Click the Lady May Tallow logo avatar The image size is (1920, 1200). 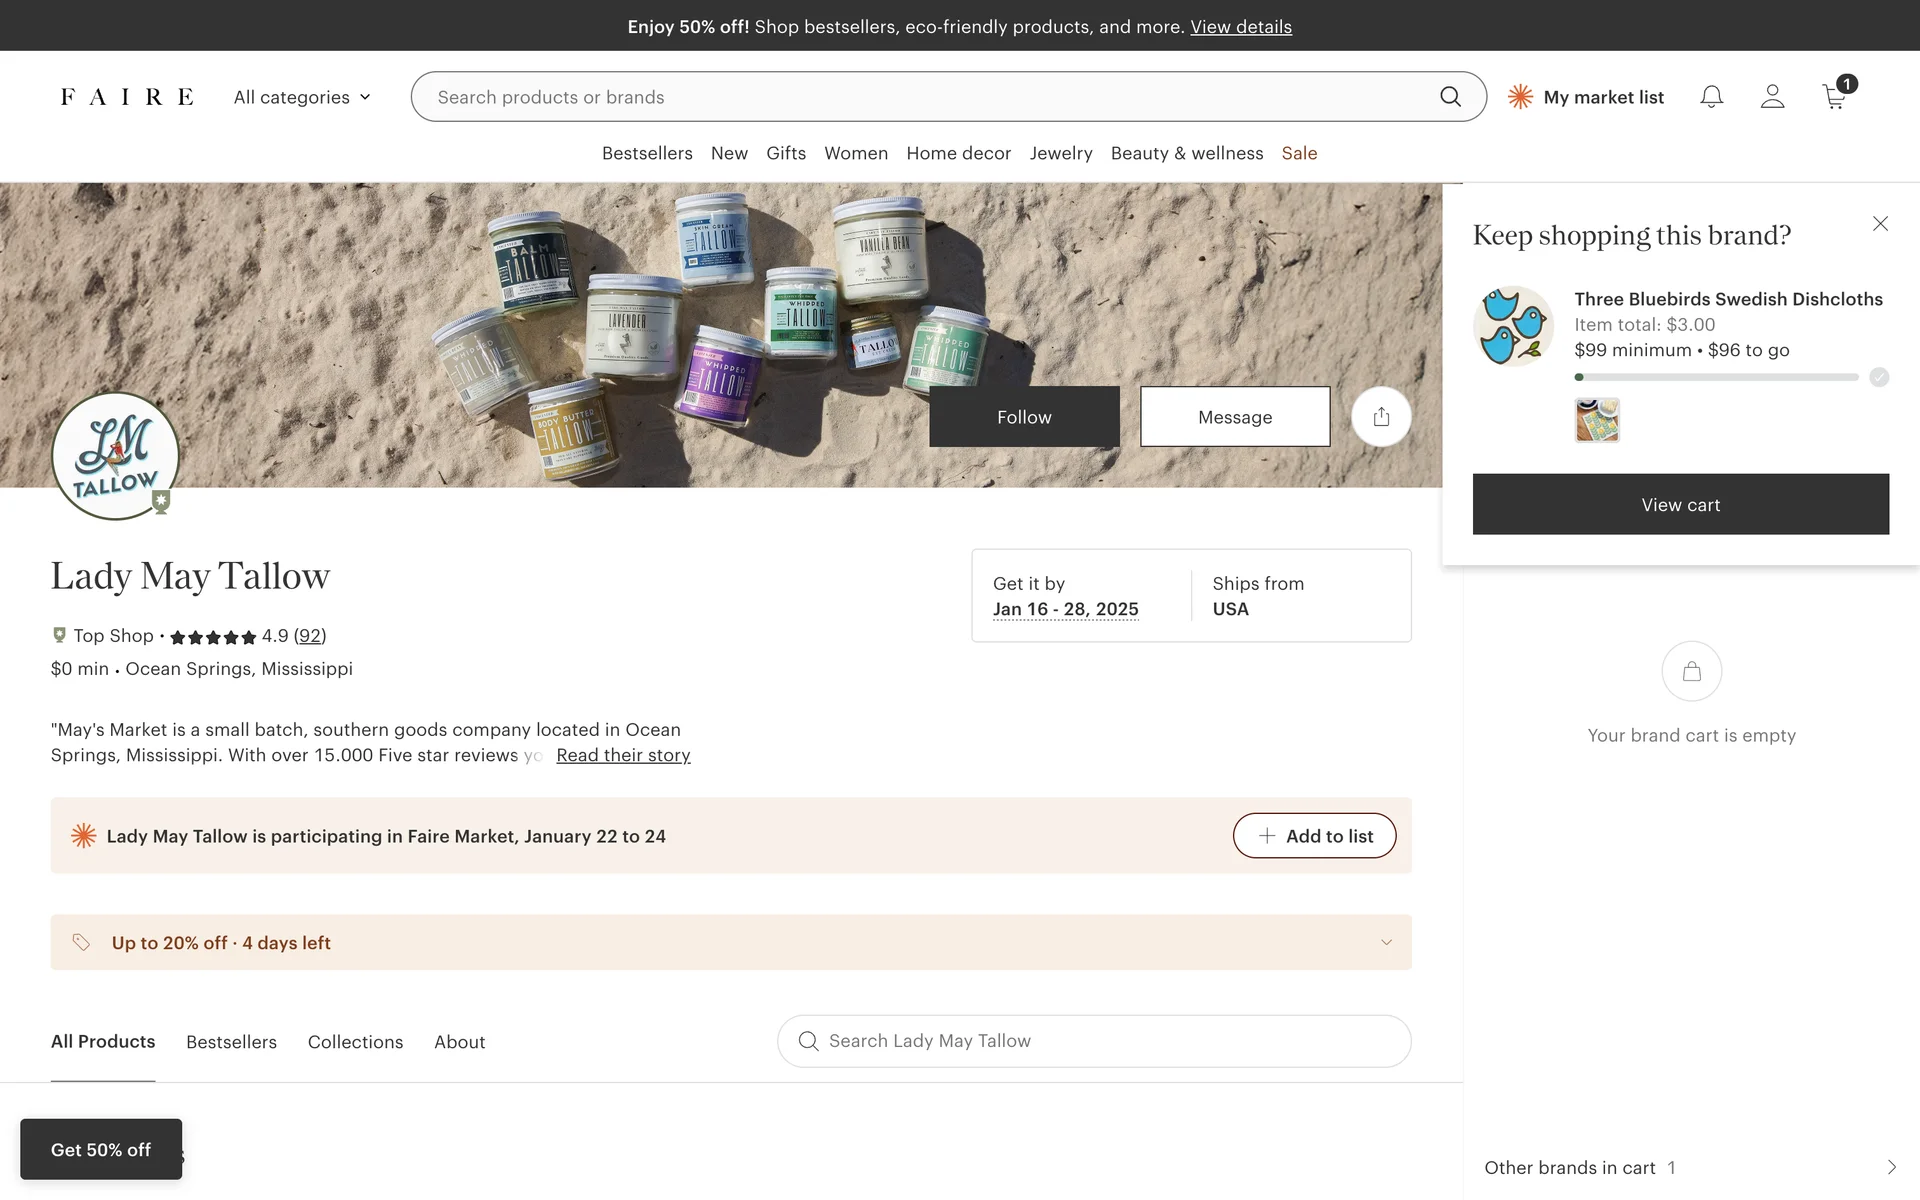point(115,456)
